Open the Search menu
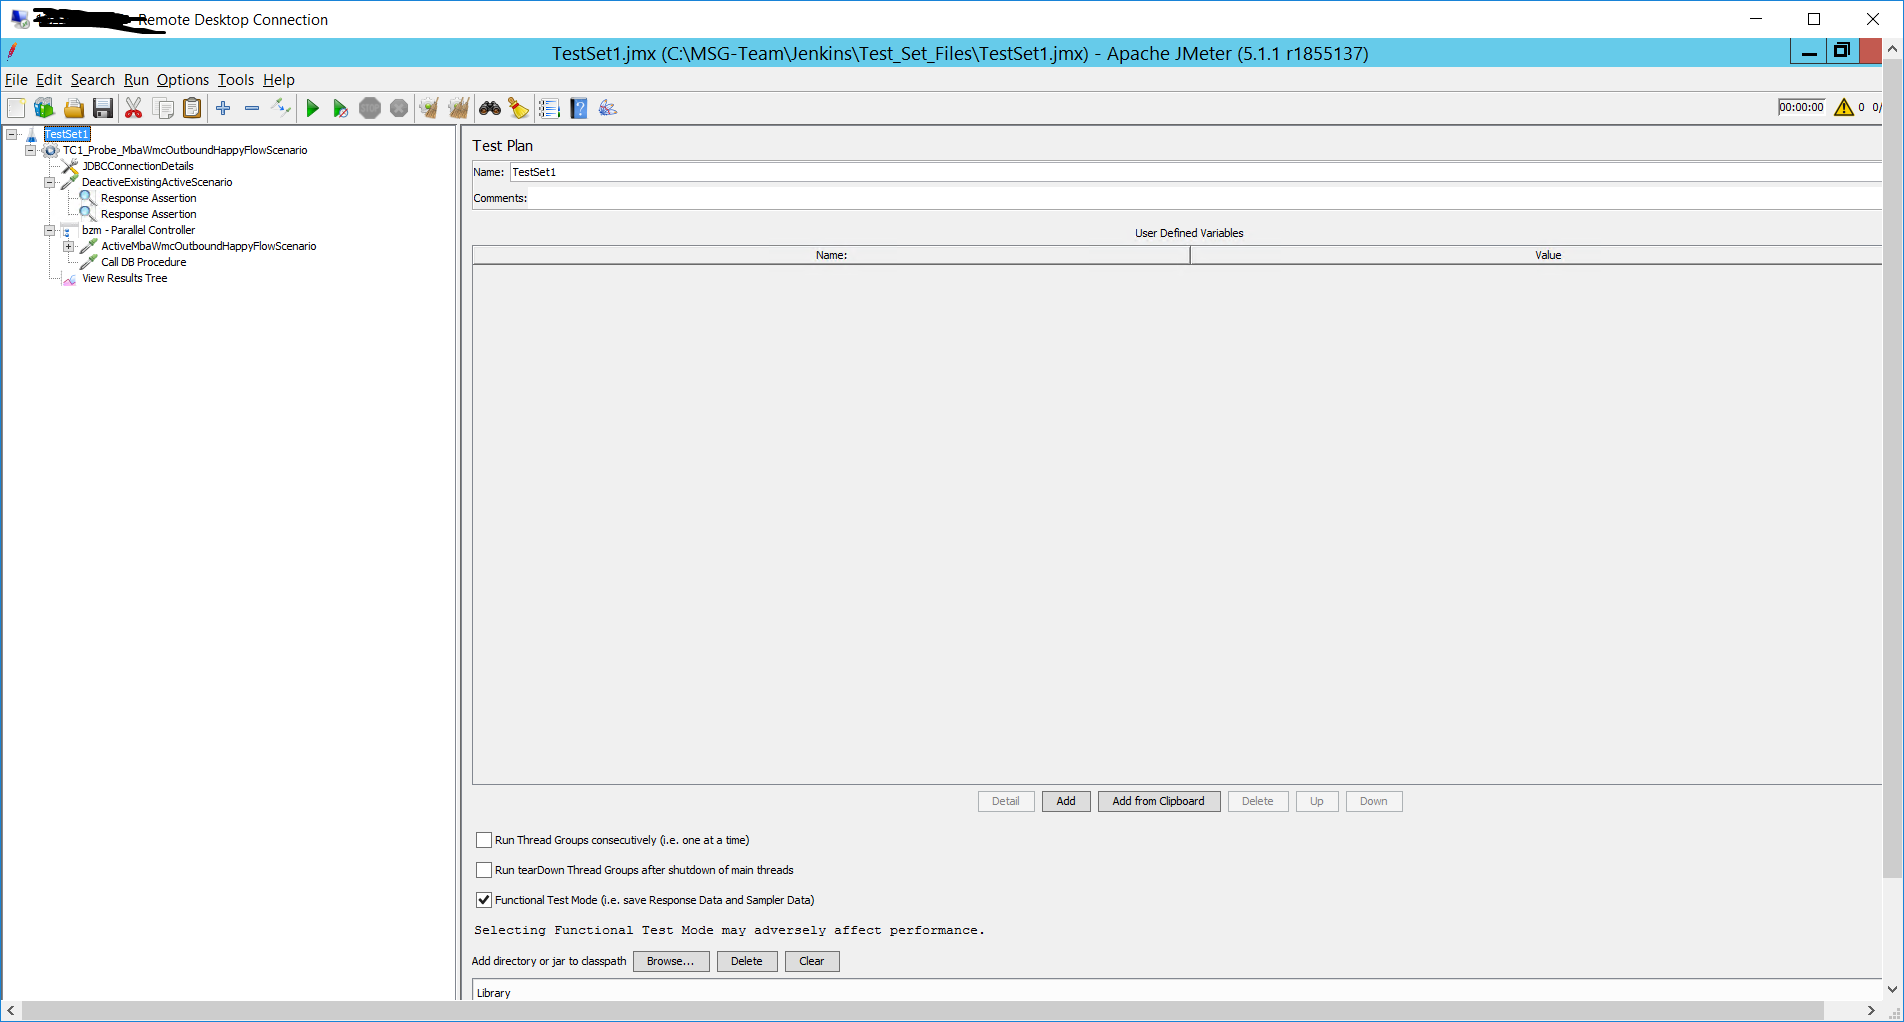The width and height of the screenshot is (1904, 1022). click(x=93, y=80)
